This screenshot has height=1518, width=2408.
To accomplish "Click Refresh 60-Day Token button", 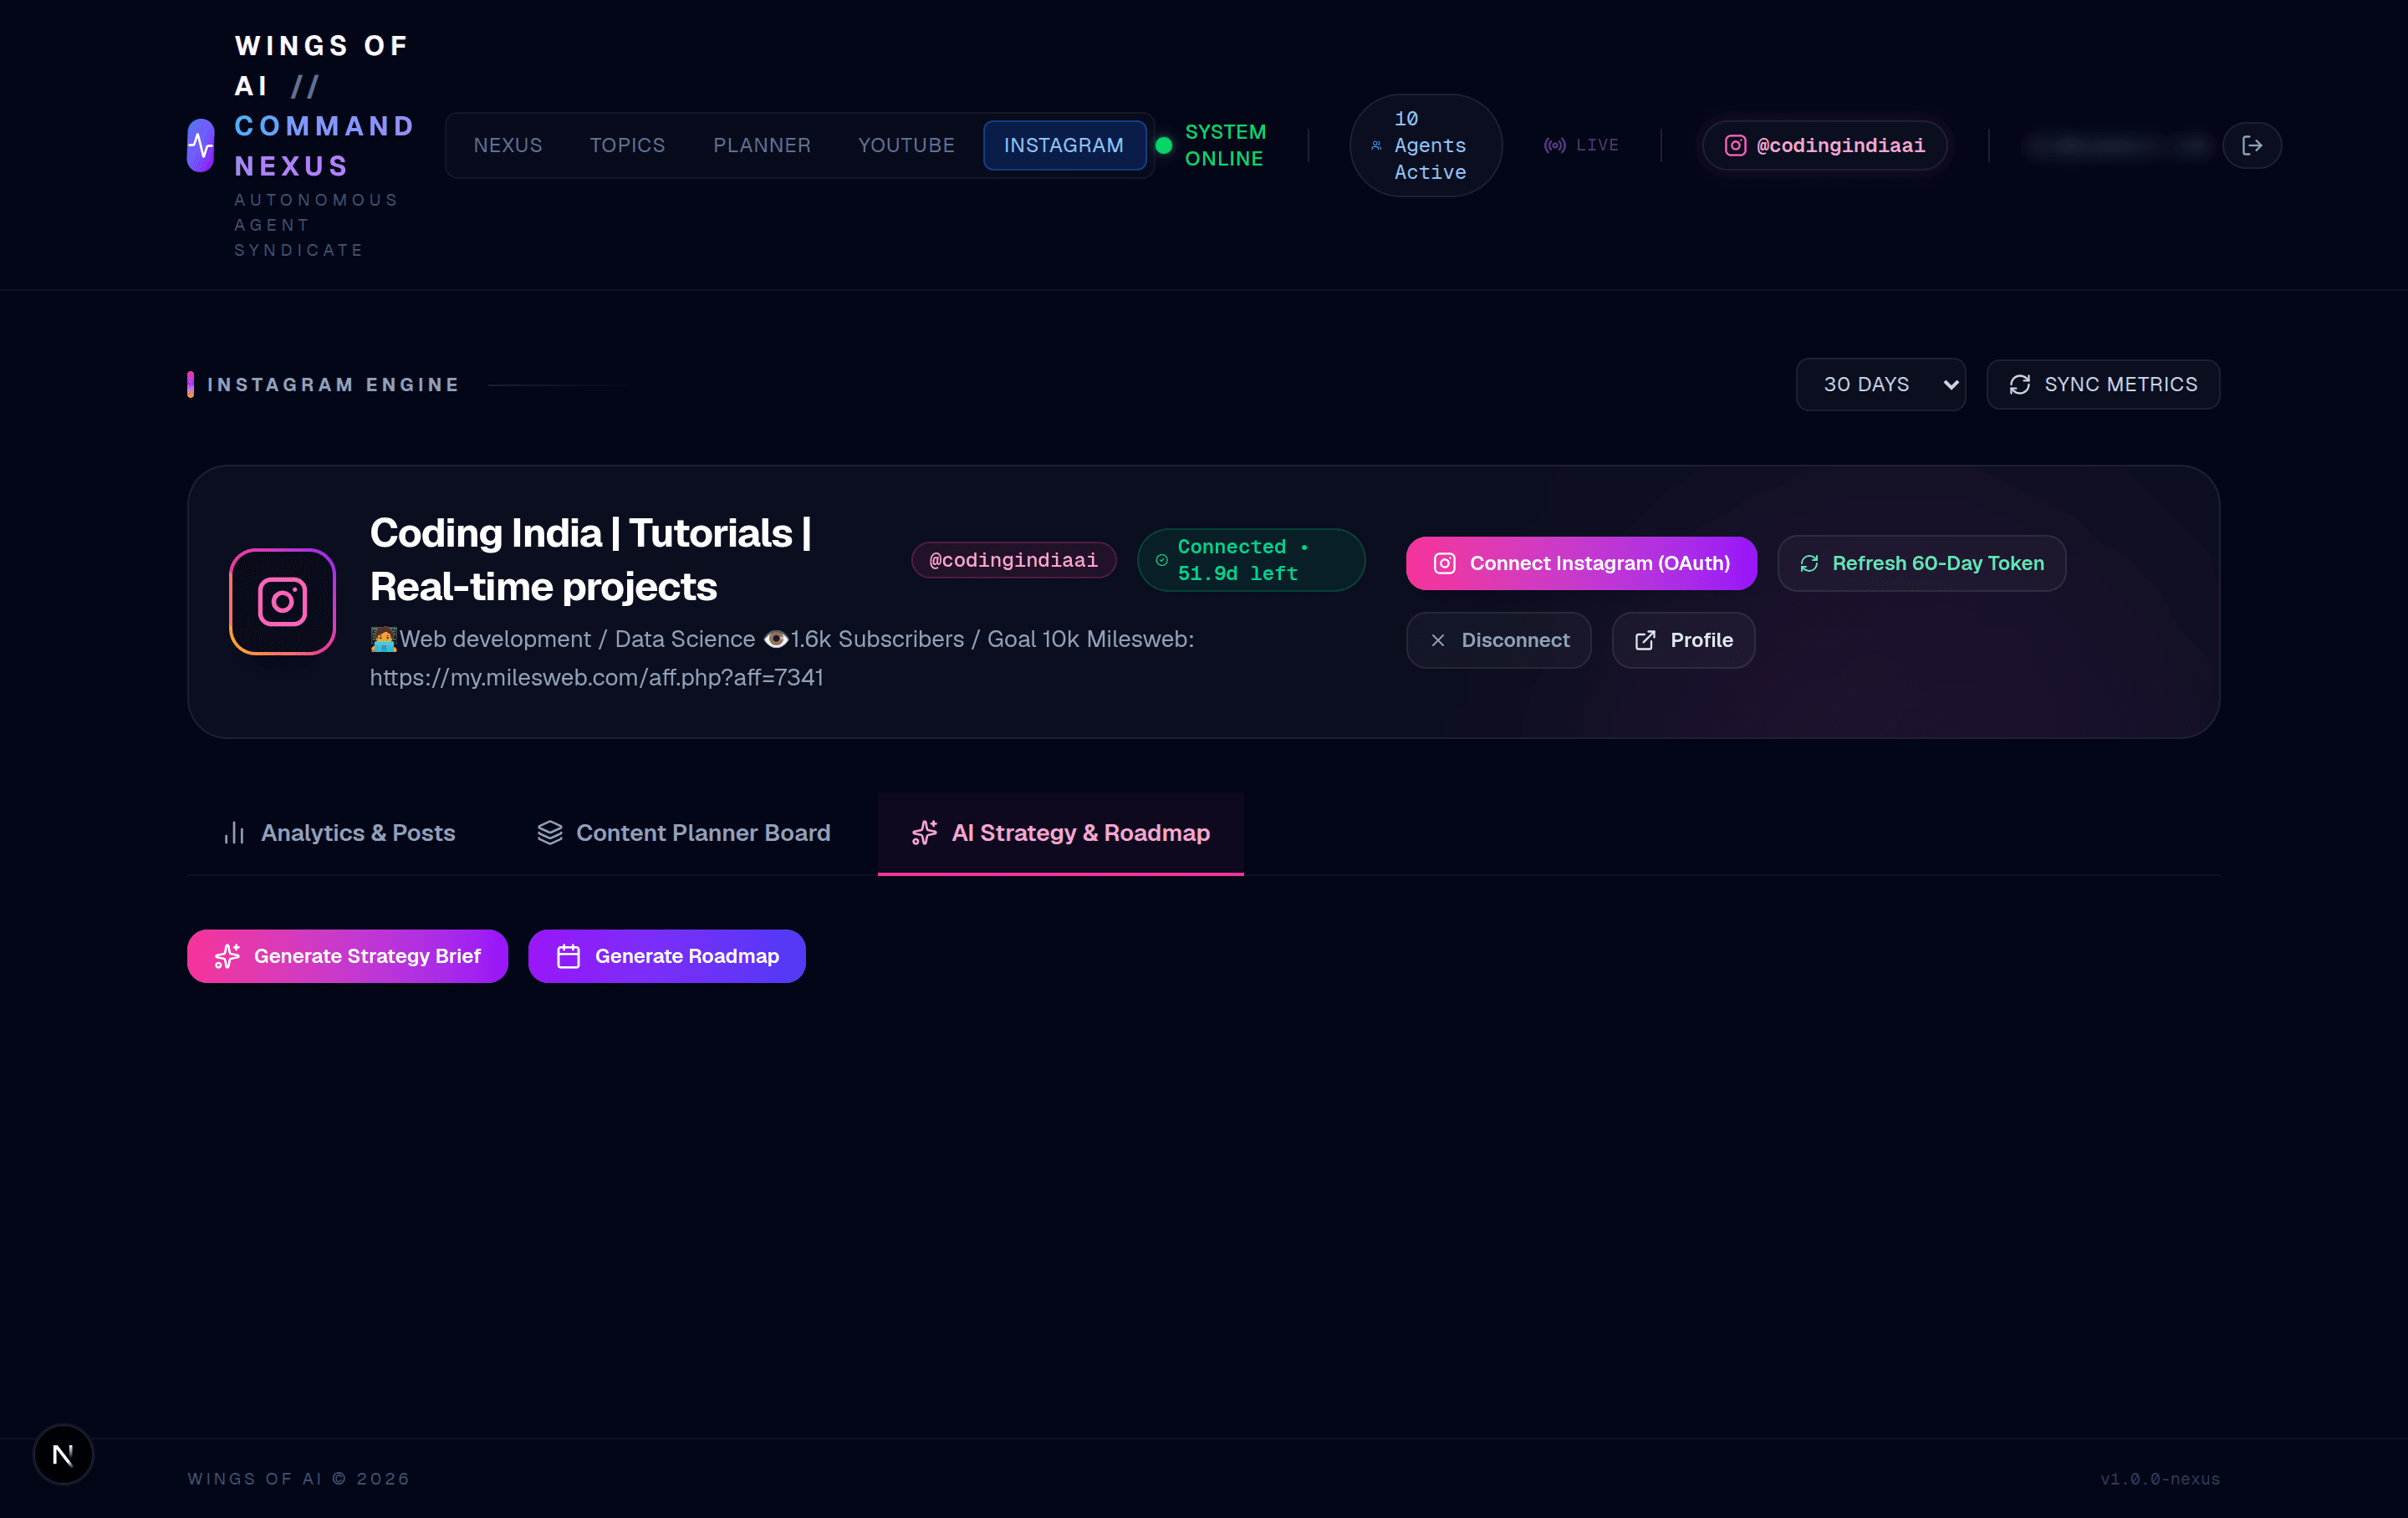I will pyautogui.click(x=1921, y=564).
